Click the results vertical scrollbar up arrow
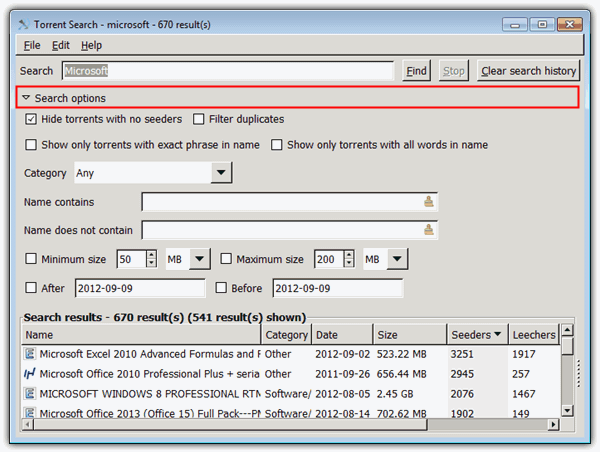Screen dimensions: 600x452 [x=567, y=330]
